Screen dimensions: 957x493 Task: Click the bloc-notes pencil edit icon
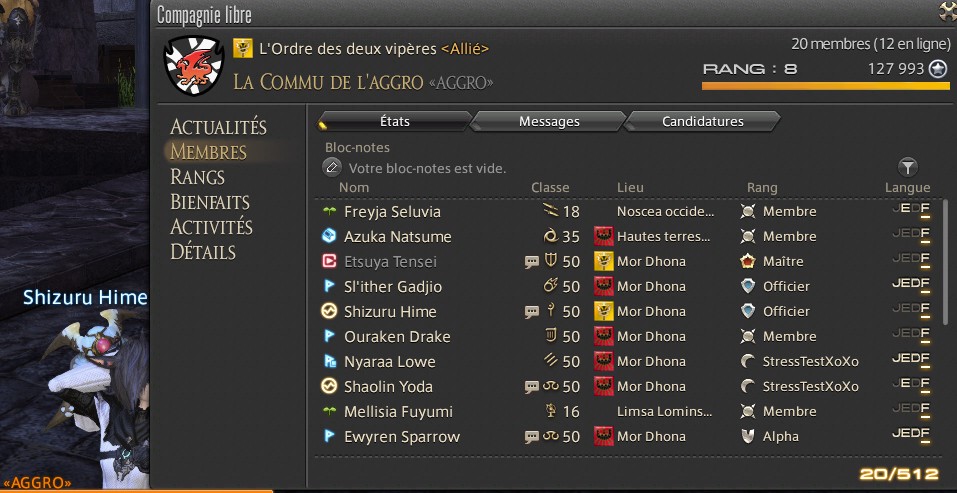pyautogui.click(x=331, y=167)
